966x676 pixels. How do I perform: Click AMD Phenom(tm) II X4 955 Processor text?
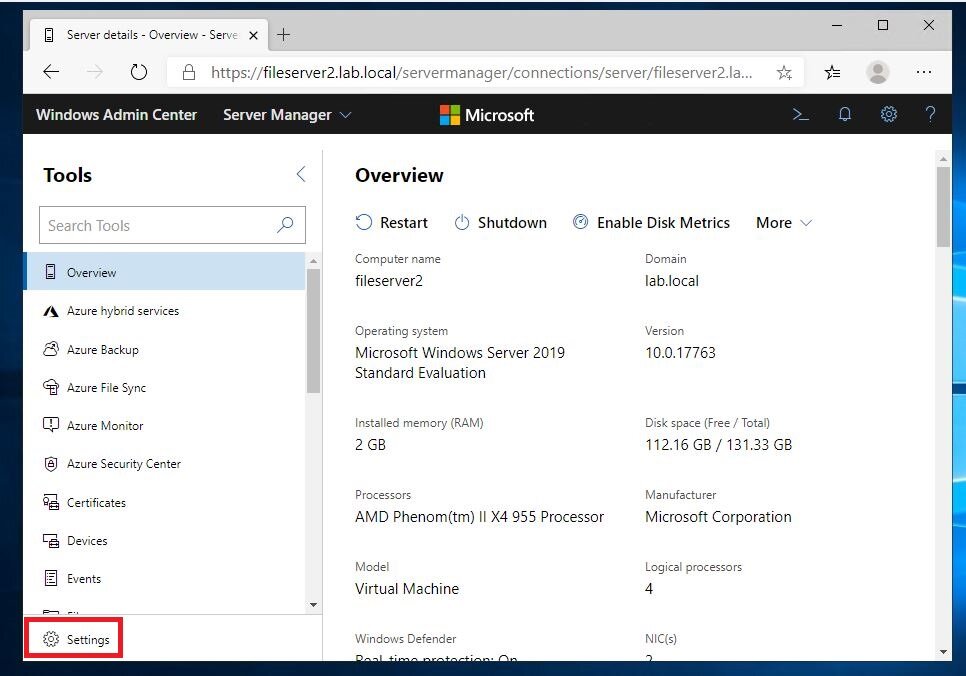point(479,516)
